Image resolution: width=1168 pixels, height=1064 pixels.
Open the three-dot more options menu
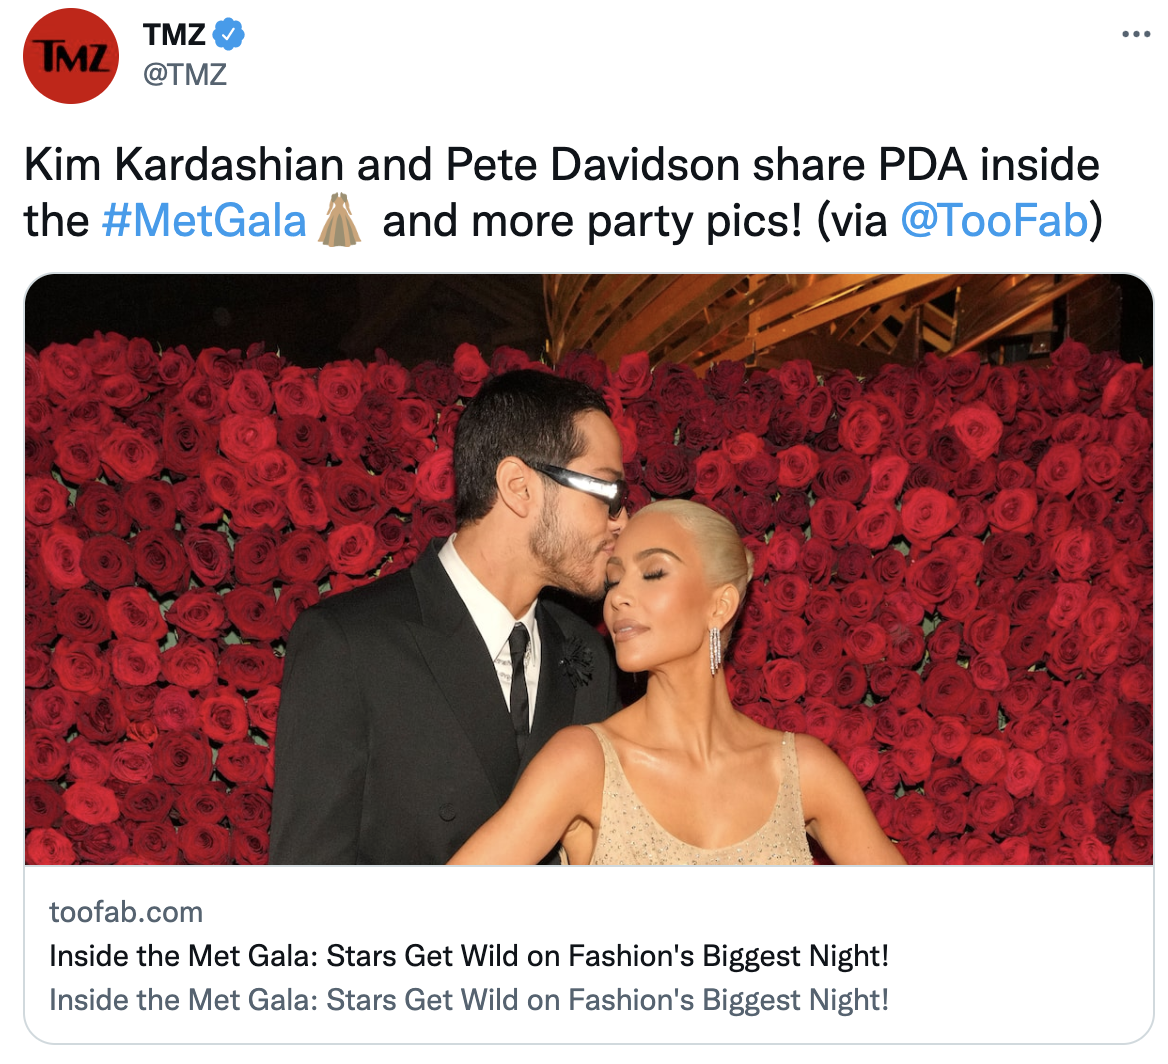pyautogui.click(x=1136, y=34)
